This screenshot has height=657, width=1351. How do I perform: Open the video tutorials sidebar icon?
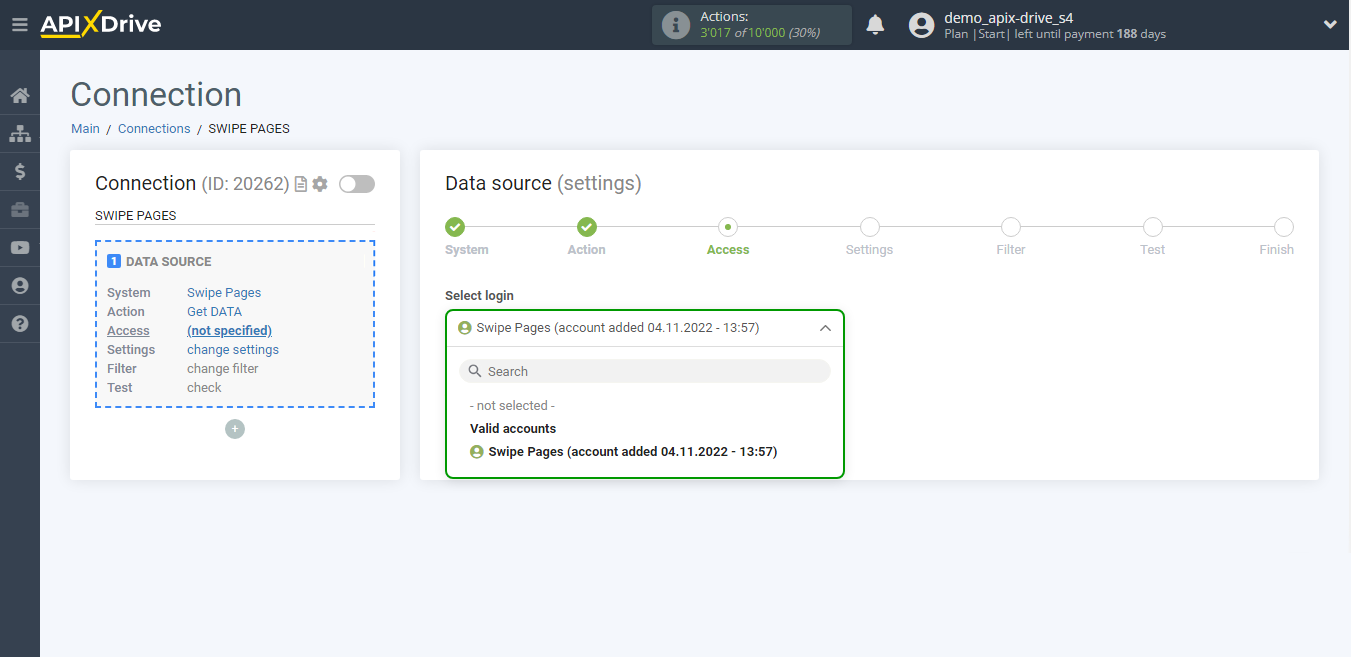click(x=20, y=248)
